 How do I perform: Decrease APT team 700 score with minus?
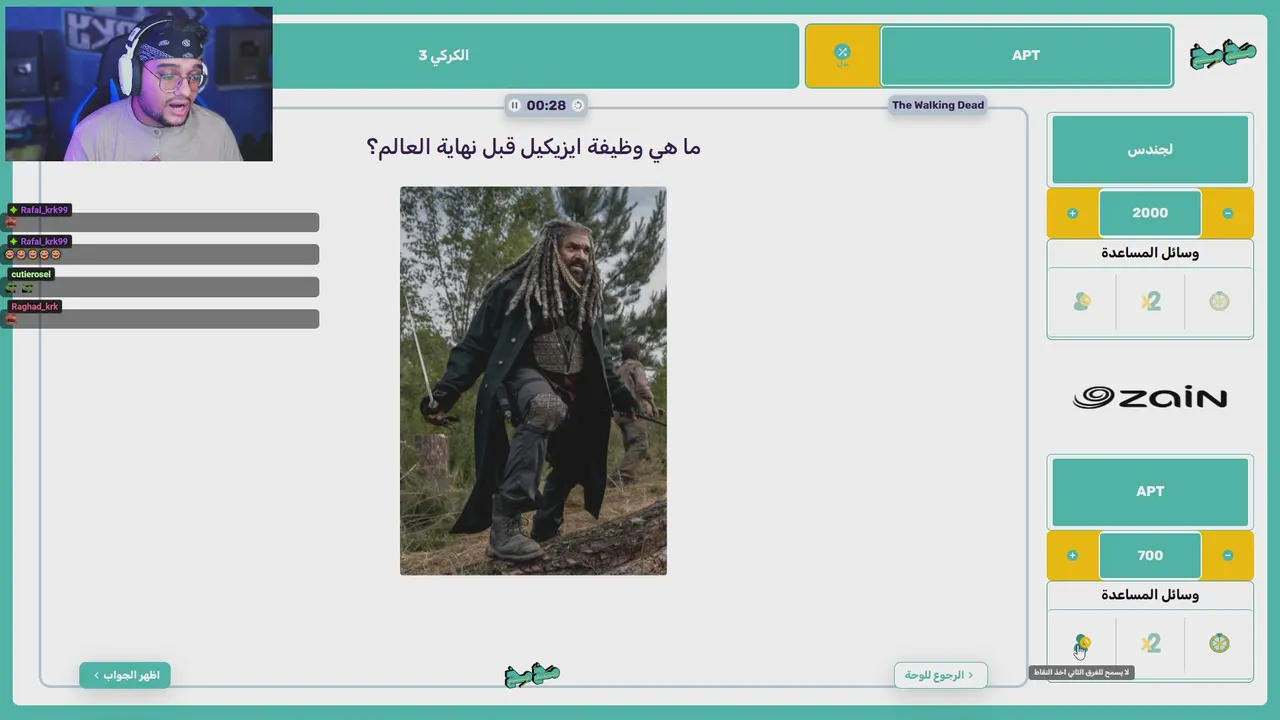1228,555
